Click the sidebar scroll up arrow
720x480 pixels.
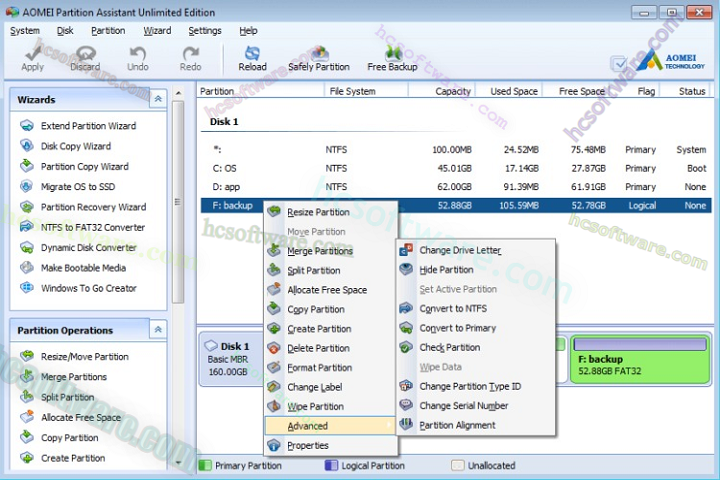[178, 93]
